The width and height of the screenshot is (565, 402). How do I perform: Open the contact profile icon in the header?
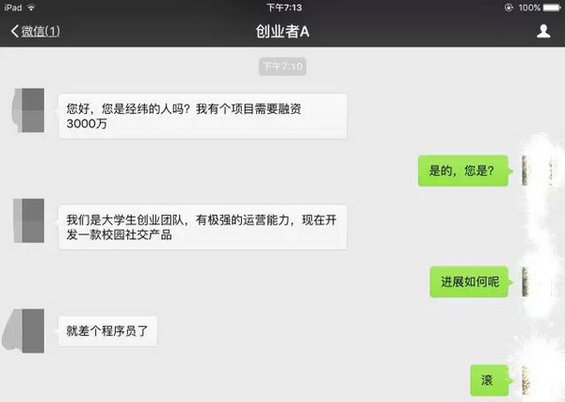coord(543,31)
